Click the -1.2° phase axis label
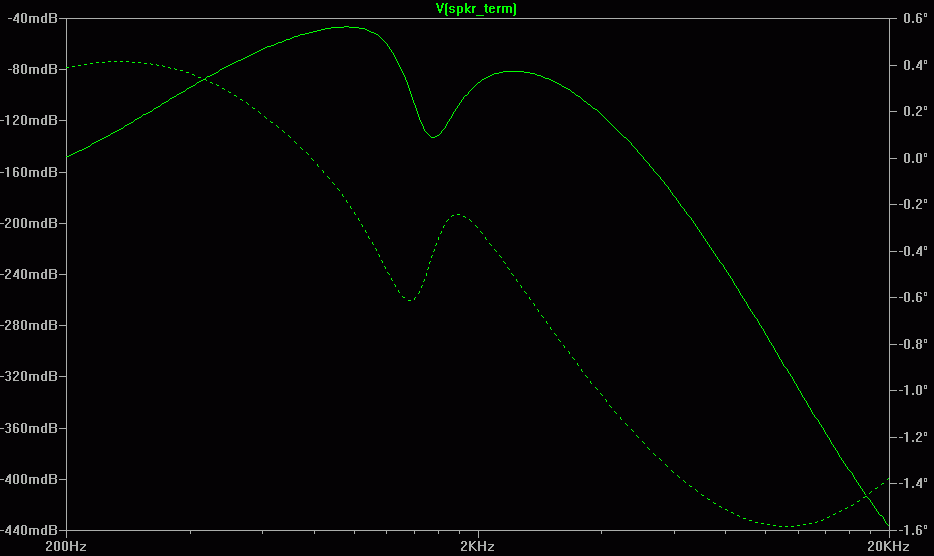The height and width of the screenshot is (556, 934). pos(913,437)
